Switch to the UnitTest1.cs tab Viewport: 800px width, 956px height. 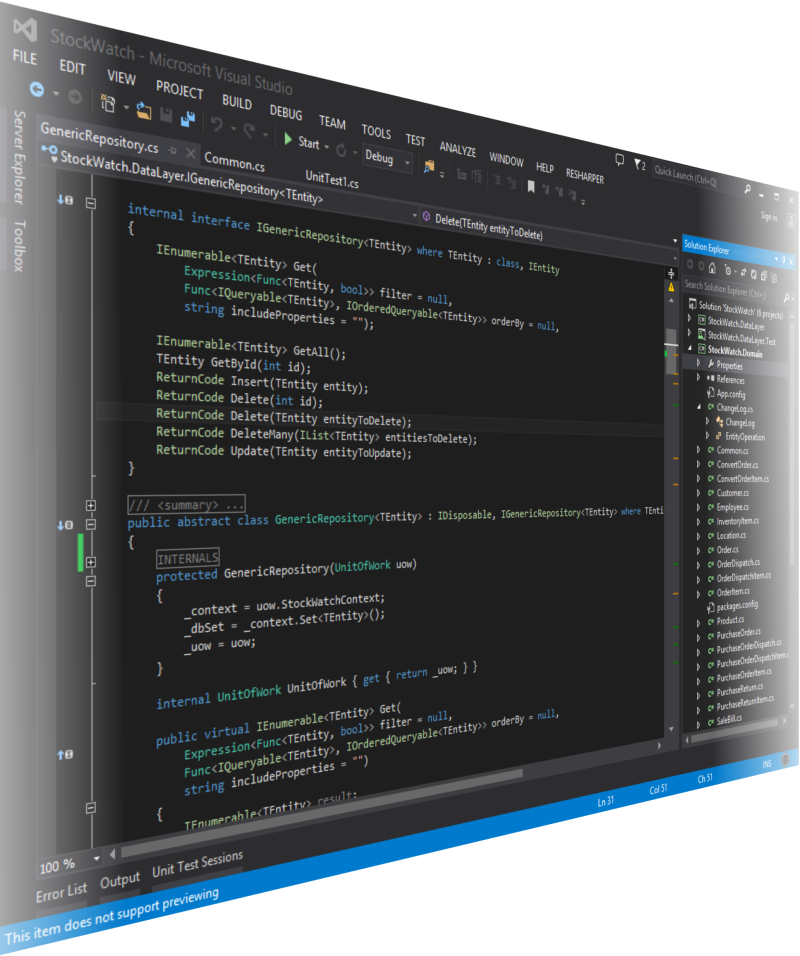332,179
